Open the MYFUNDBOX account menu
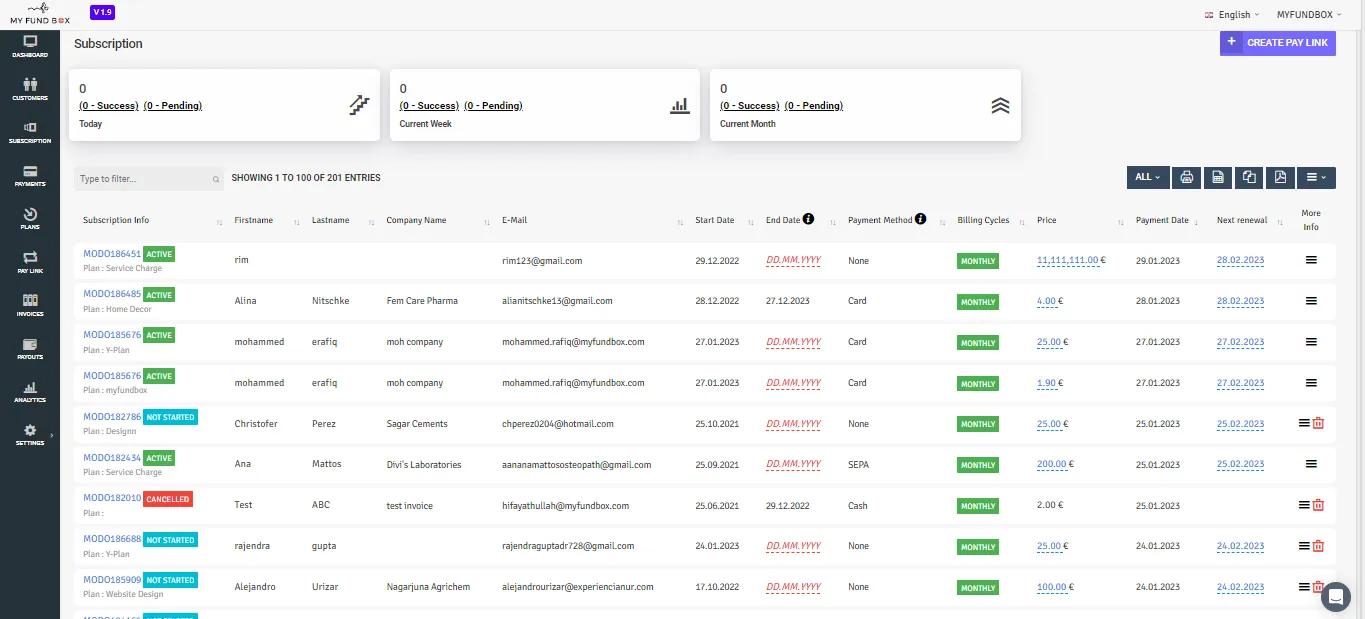Viewport: 1365px width, 619px height. (1309, 15)
